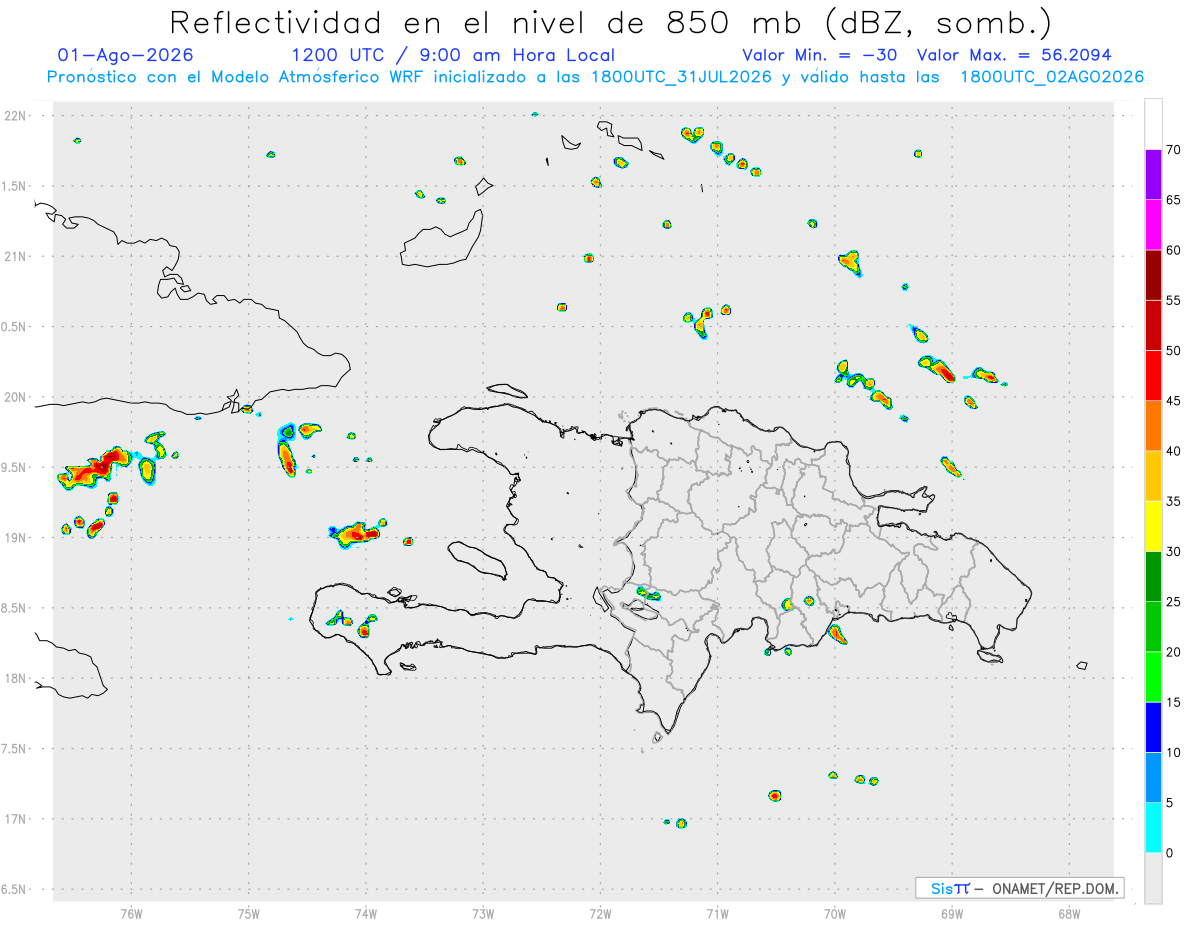The height and width of the screenshot is (927, 1200).
Task: Select the '20' color scale label
Action: point(1174,652)
